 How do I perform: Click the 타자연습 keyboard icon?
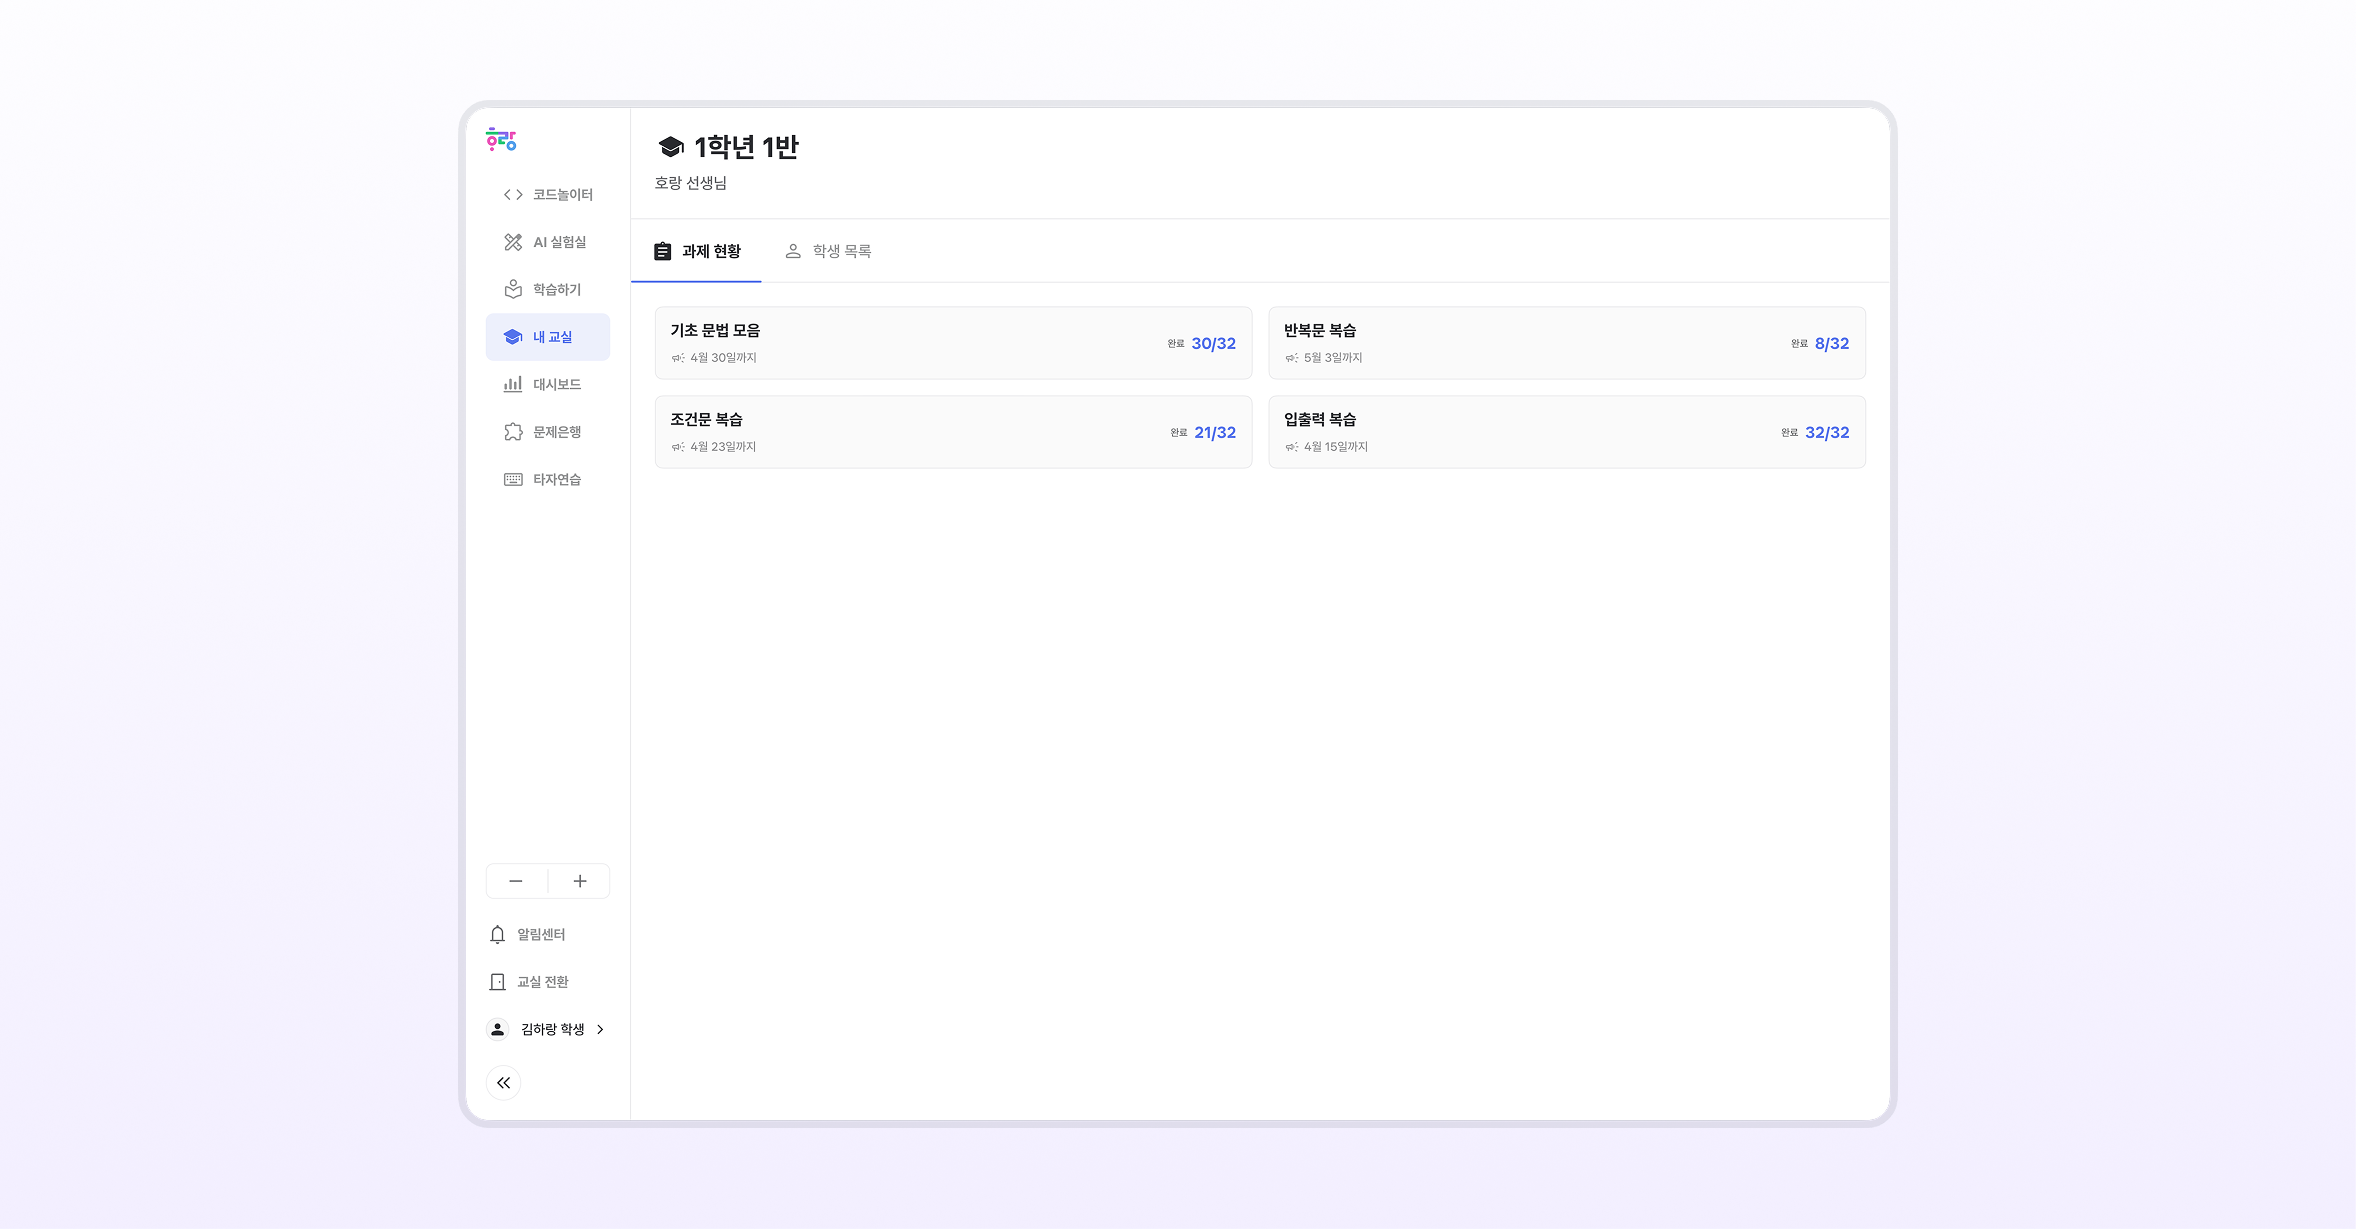pyautogui.click(x=513, y=479)
